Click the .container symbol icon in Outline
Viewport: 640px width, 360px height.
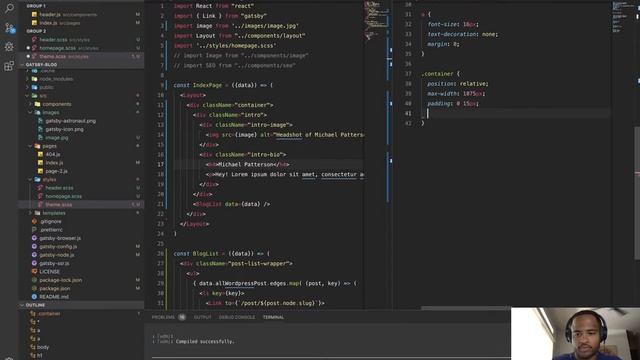(33, 313)
